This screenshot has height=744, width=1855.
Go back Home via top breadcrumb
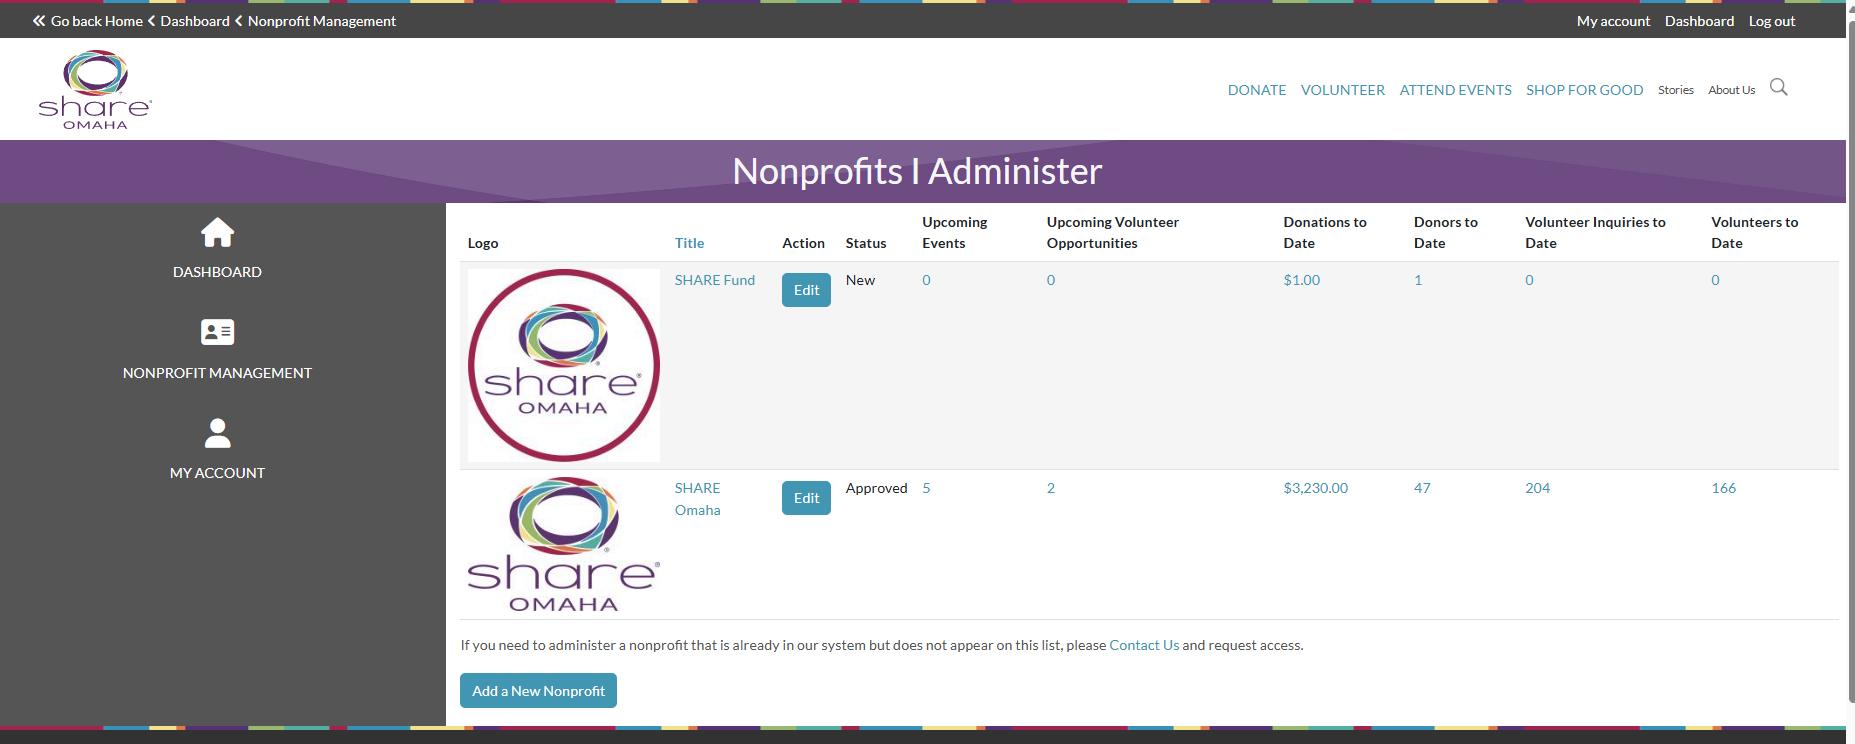(88, 21)
